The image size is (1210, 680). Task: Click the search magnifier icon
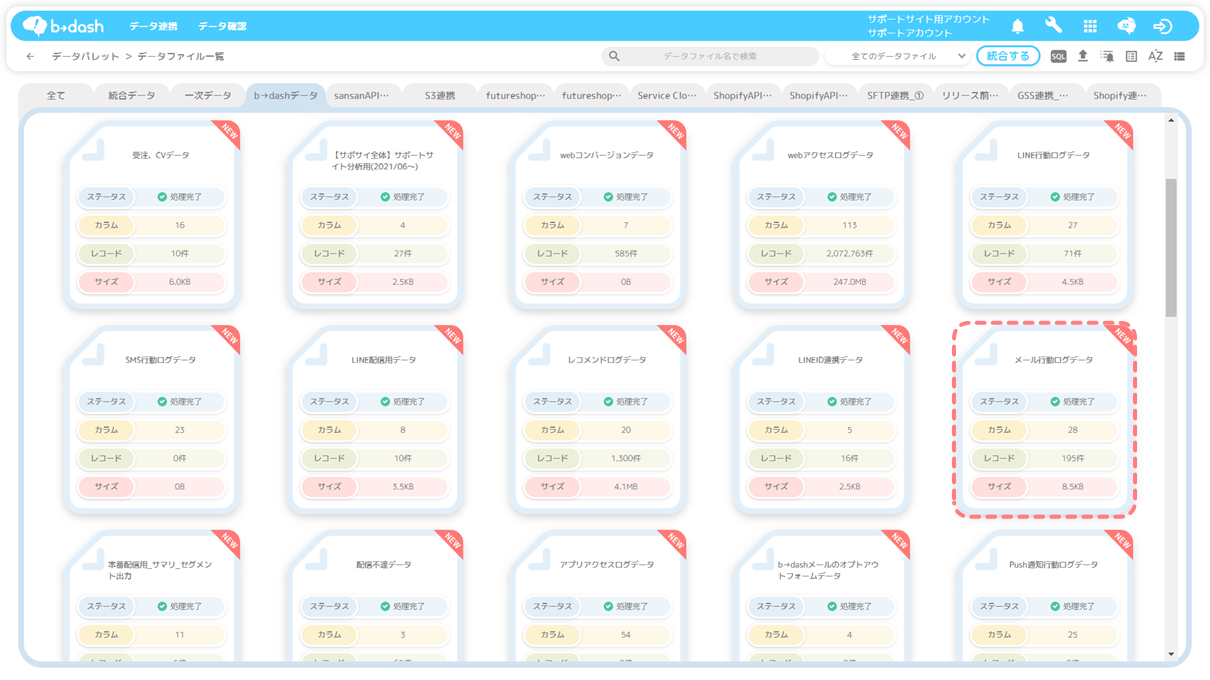pyautogui.click(x=614, y=57)
